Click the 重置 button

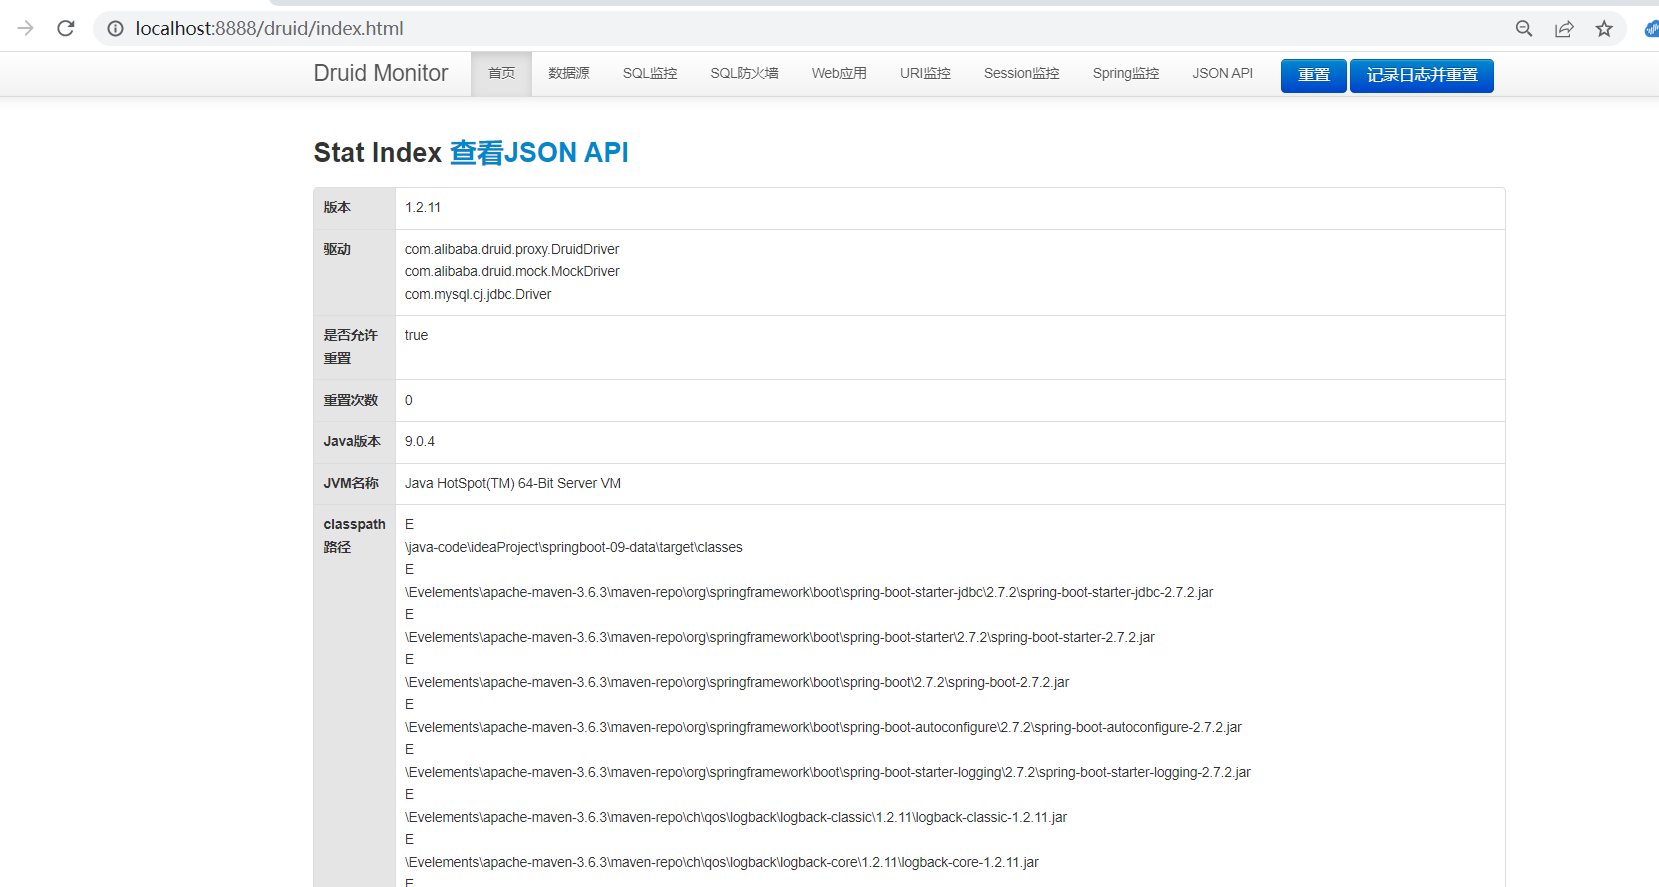tap(1314, 75)
